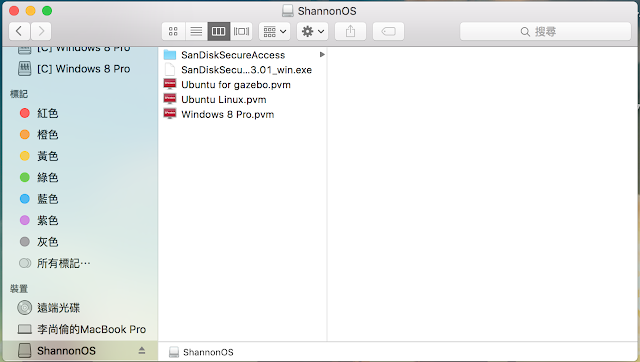Open the gear action menu
The image size is (640, 362).
pyautogui.click(x=312, y=31)
